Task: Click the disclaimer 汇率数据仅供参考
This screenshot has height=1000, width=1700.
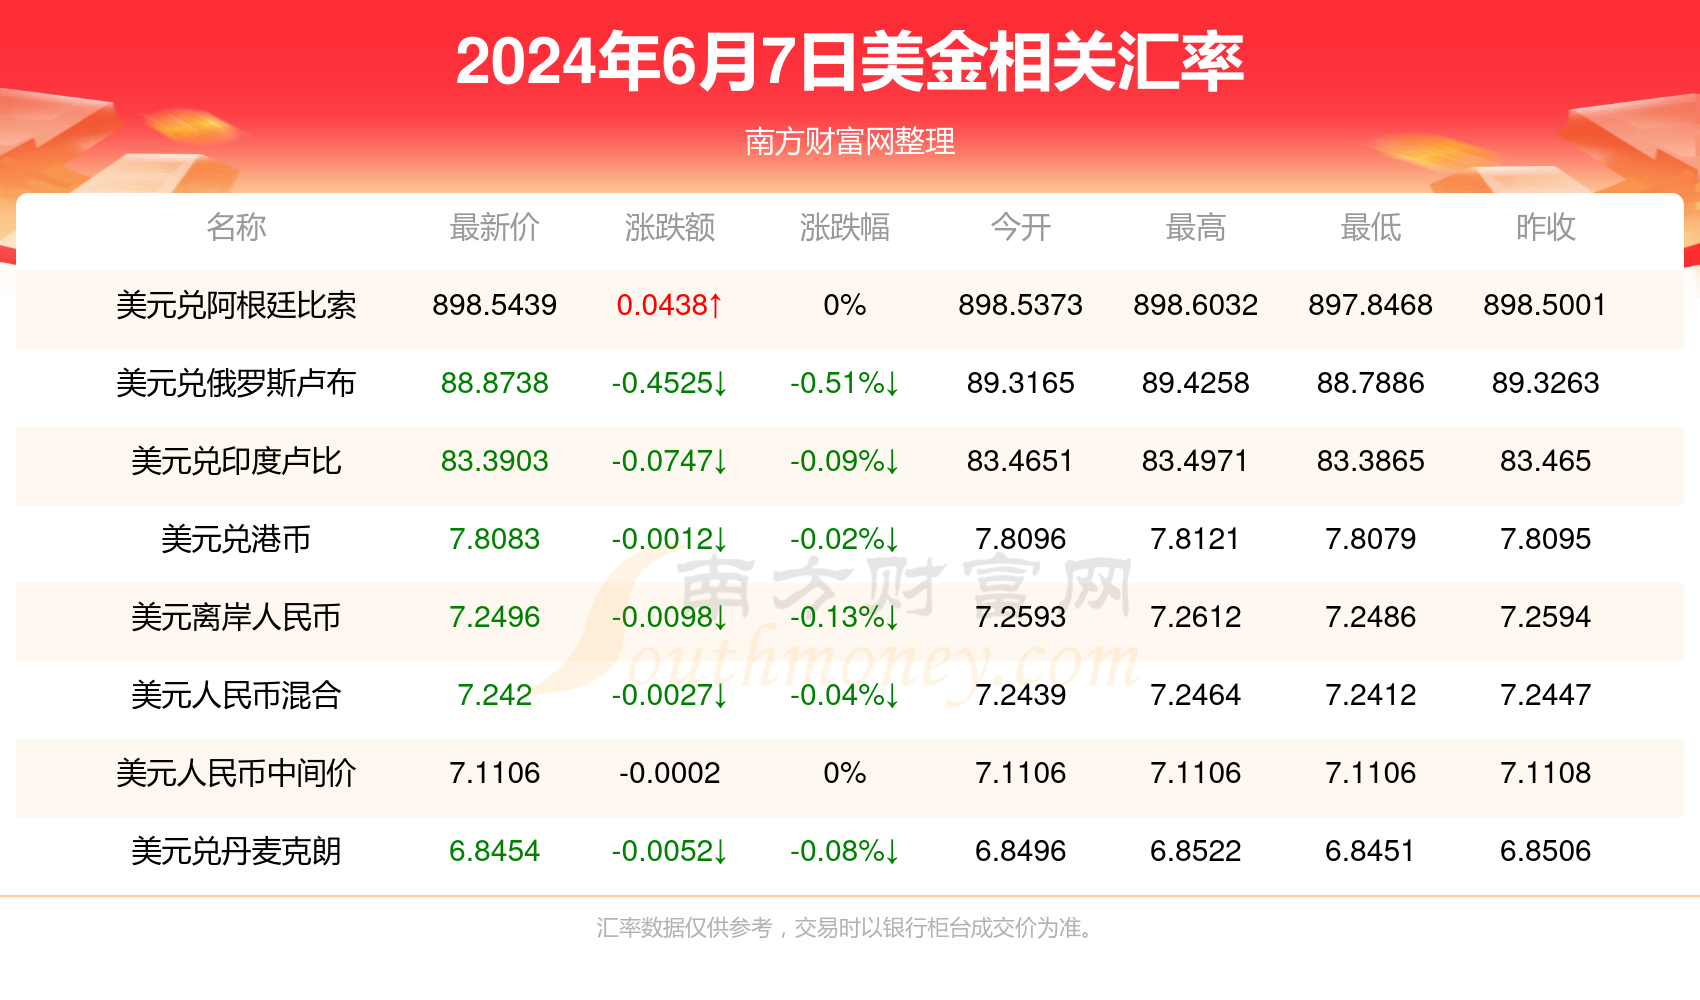Action: (x=684, y=928)
